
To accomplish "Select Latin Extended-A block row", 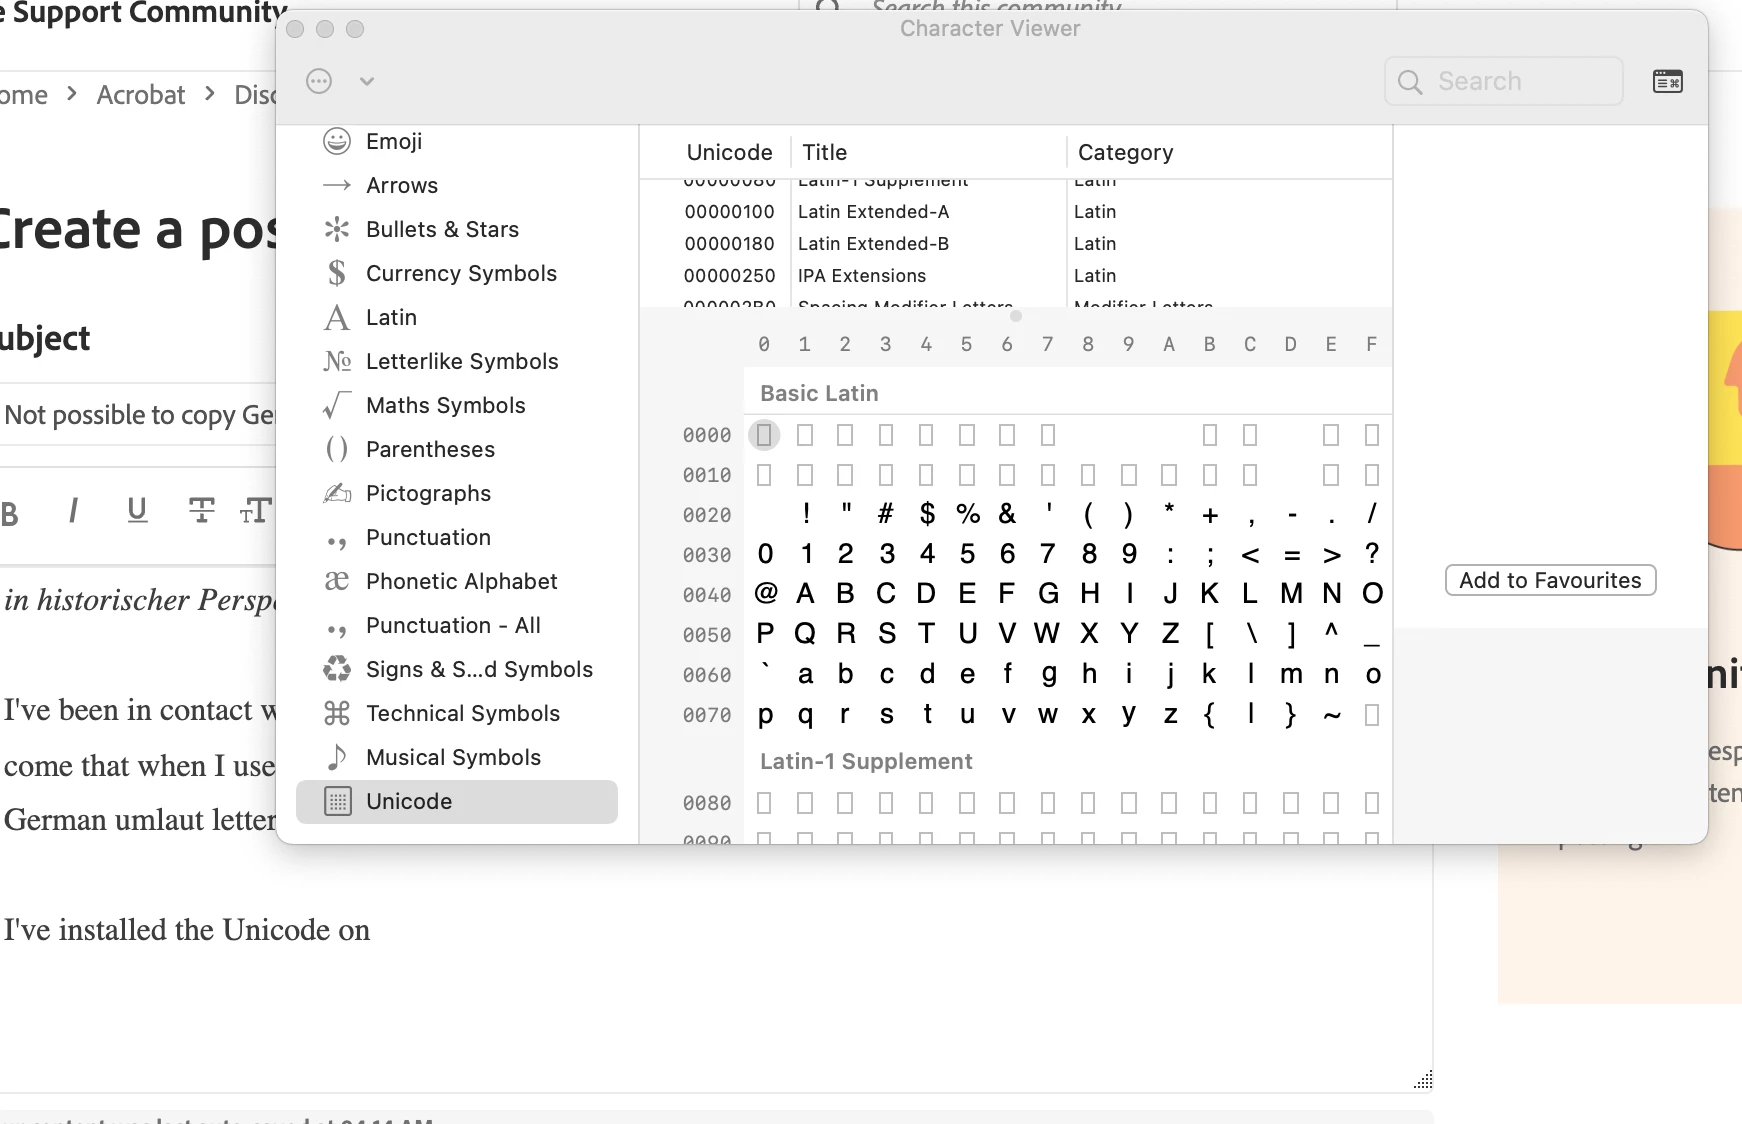I will click(1016, 212).
